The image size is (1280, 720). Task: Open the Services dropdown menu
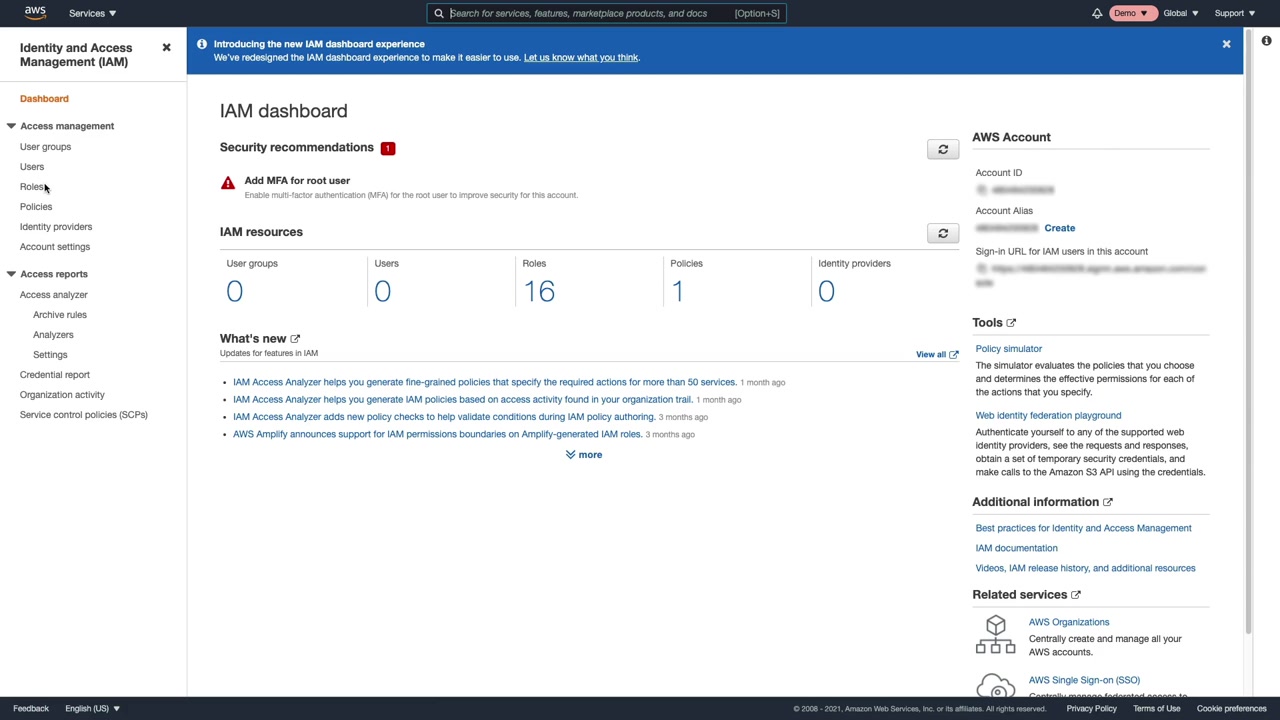tap(92, 13)
